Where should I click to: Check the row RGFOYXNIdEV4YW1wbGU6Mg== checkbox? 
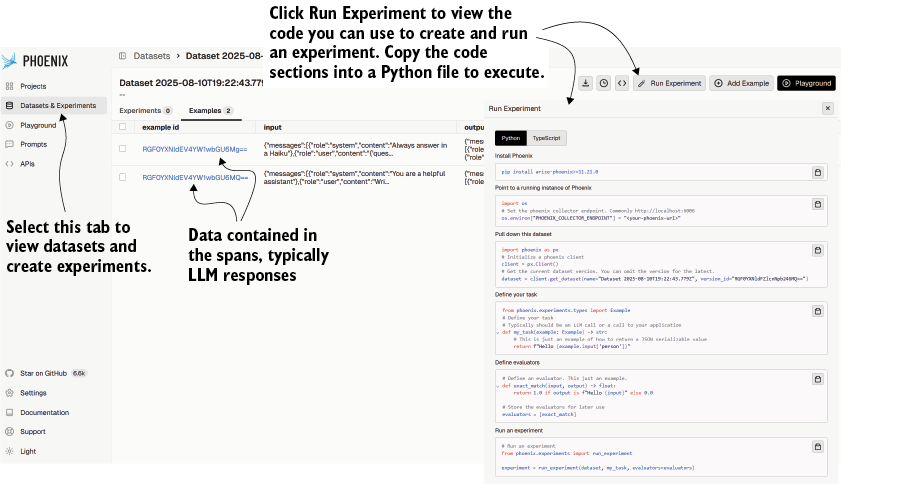pos(122,149)
